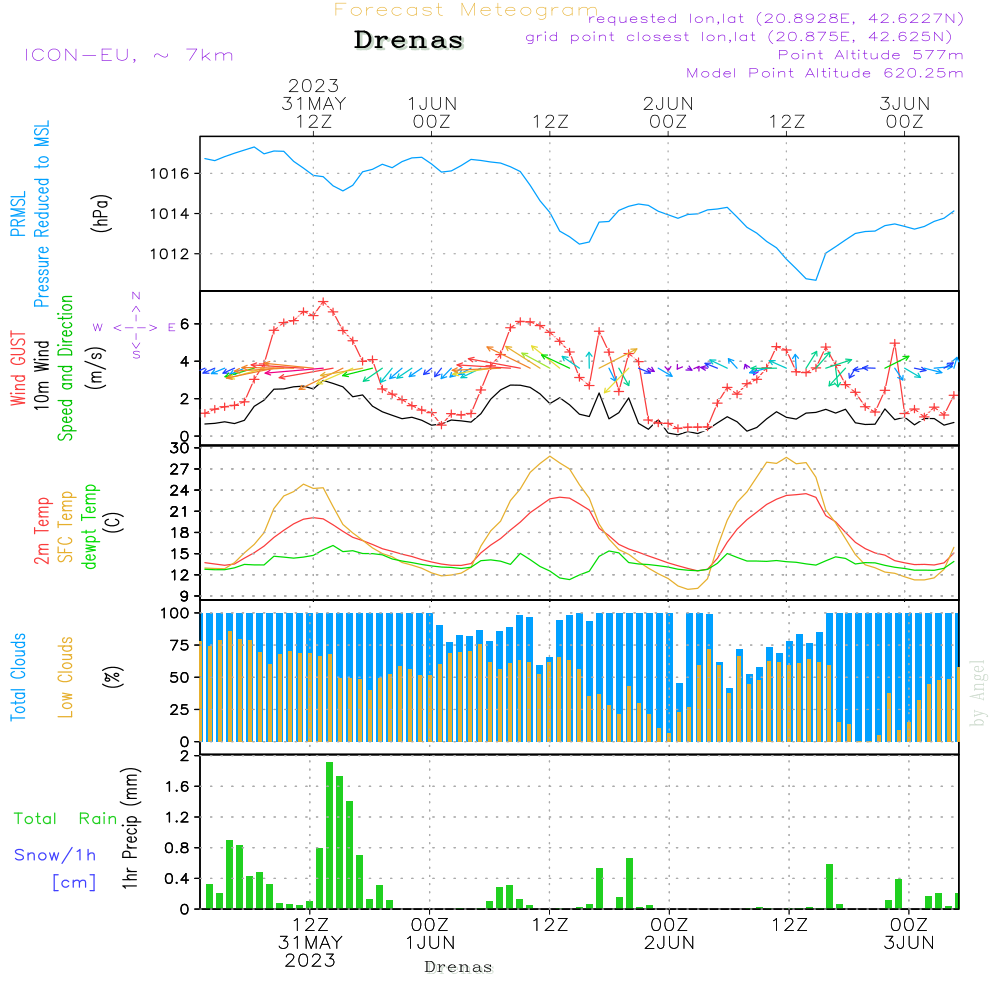
Task: Click the wind direction compass legend
Action: (136, 327)
